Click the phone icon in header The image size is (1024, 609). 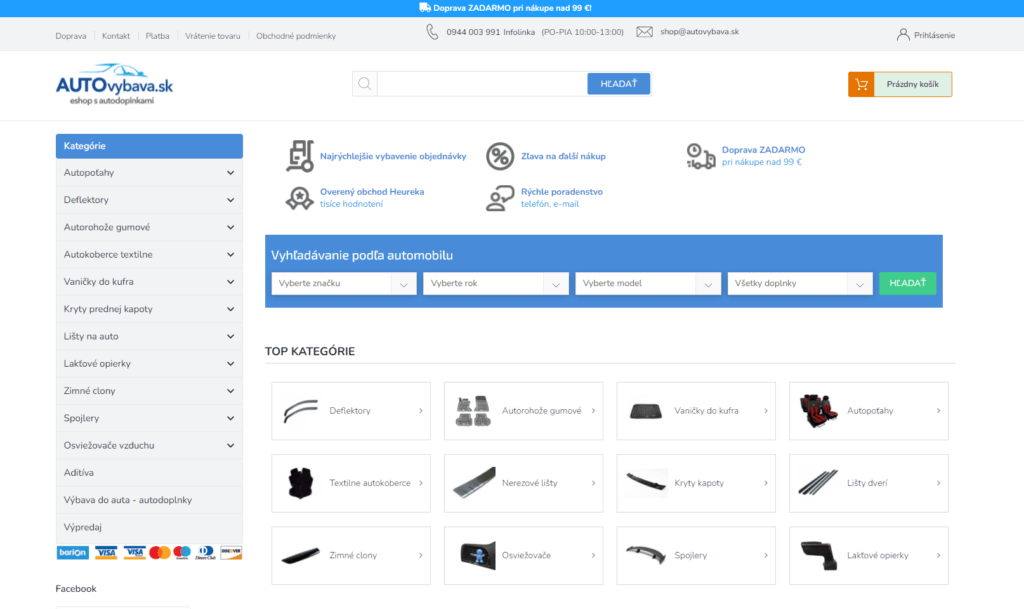click(x=432, y=32)
